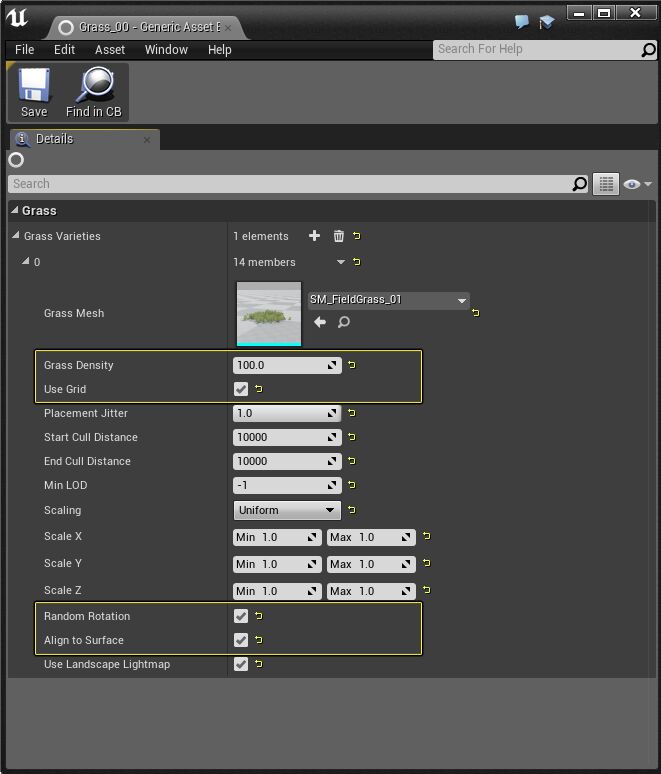Open property matrix grid view button
The image size is (661, 774).
click(x=605, y=184)
